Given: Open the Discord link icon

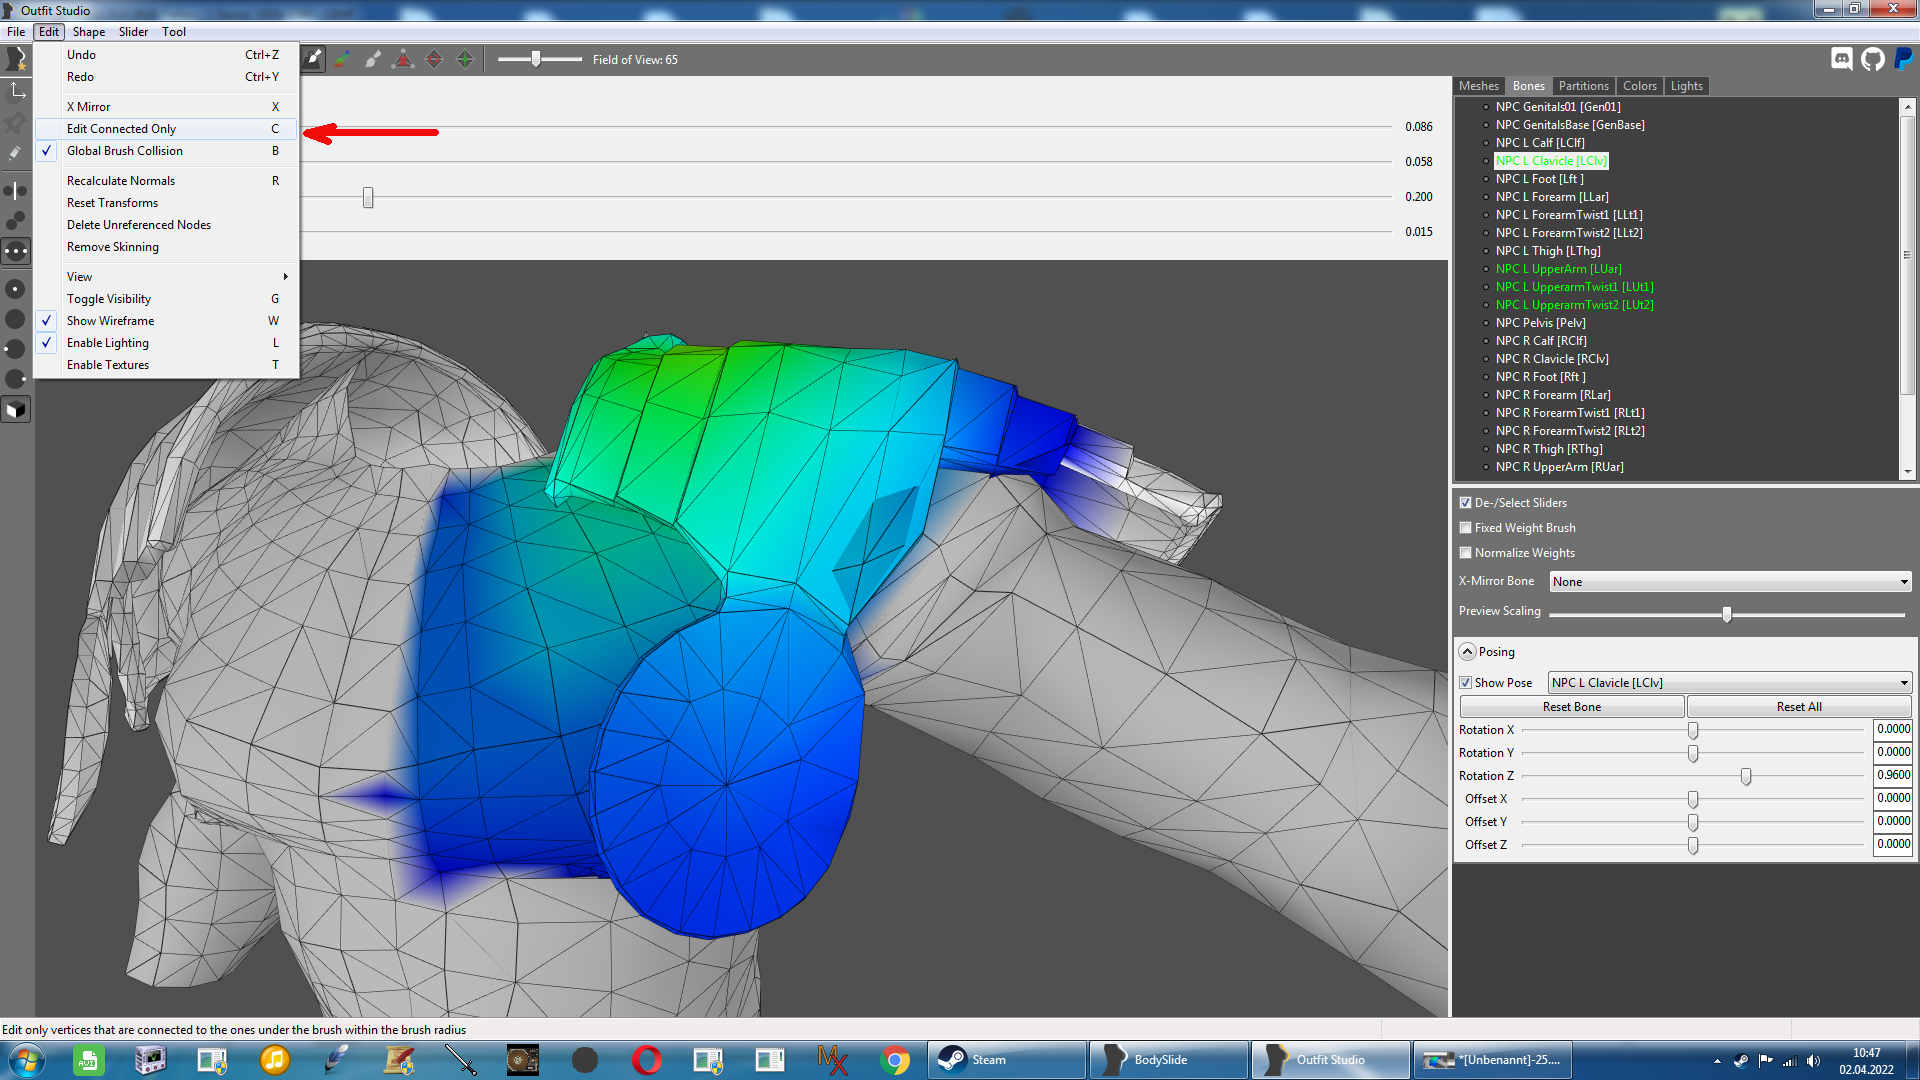Looking at the screenshot, I should (1842, 59).
